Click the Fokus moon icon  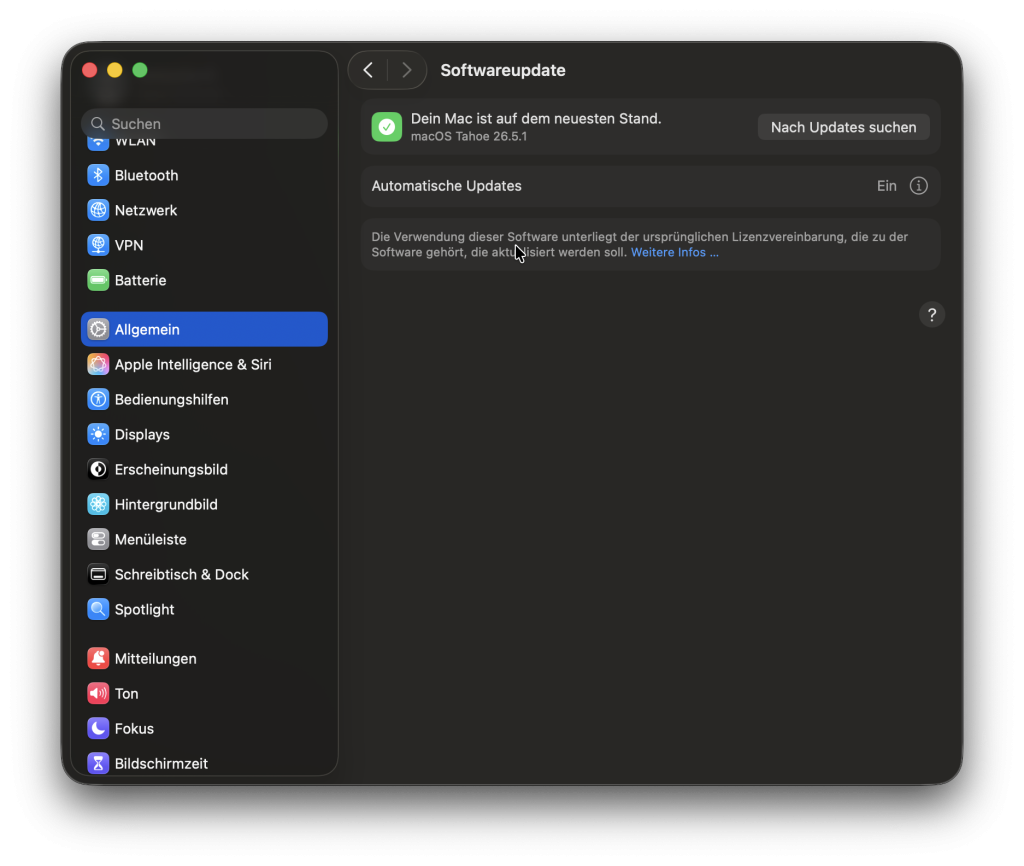click(98, 728)
